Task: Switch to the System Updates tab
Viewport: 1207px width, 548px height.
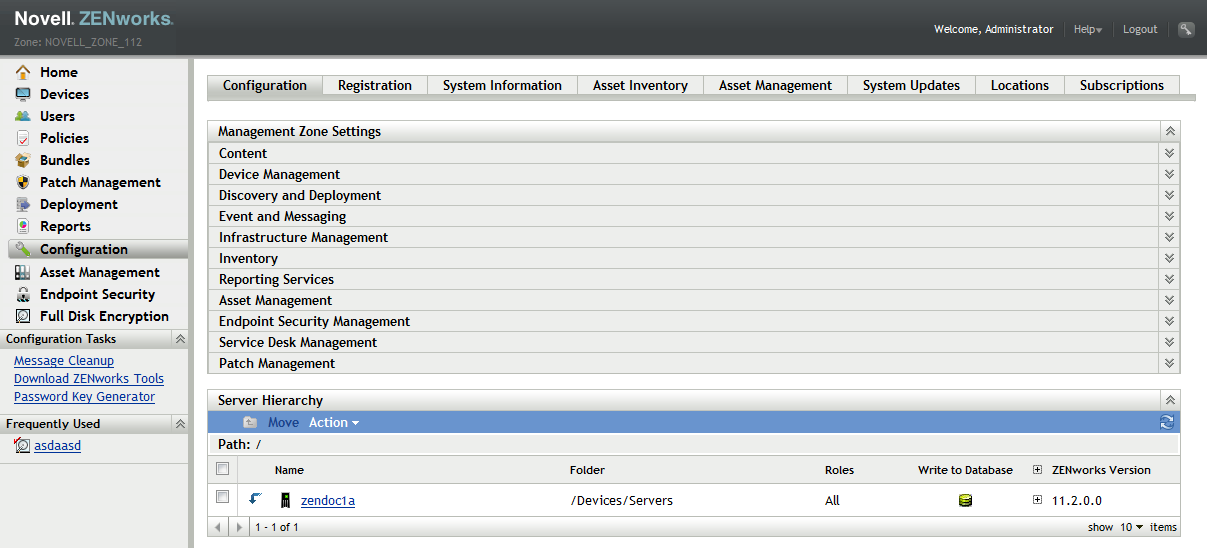Action: tap(910, 86)
